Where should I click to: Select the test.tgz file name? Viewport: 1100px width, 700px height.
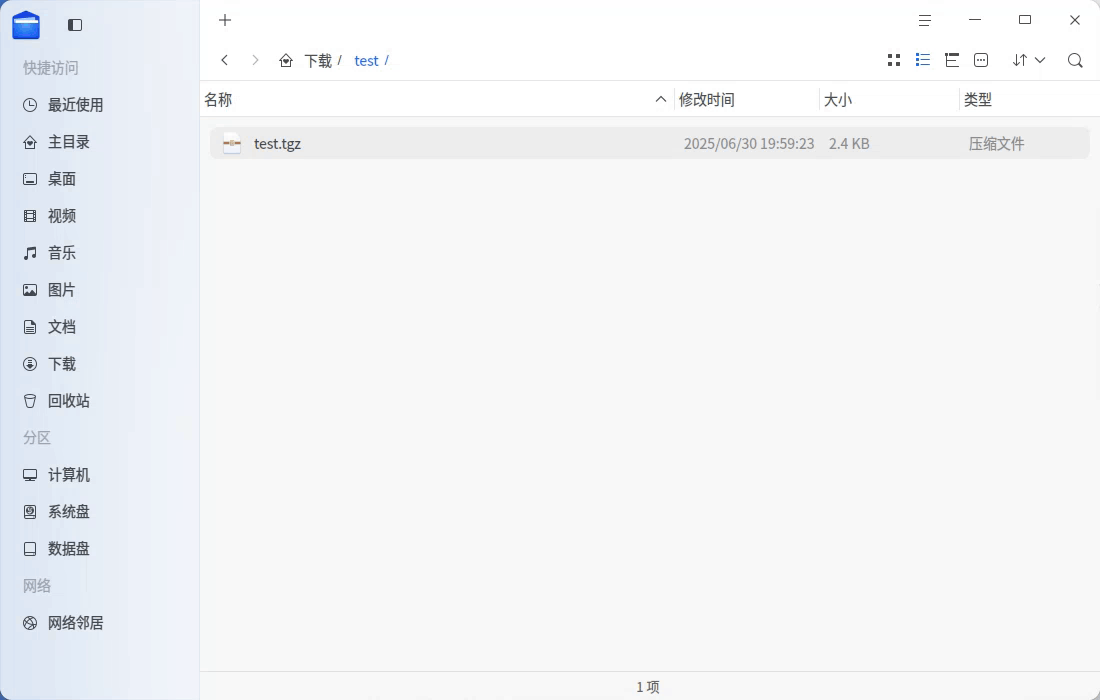277,144
